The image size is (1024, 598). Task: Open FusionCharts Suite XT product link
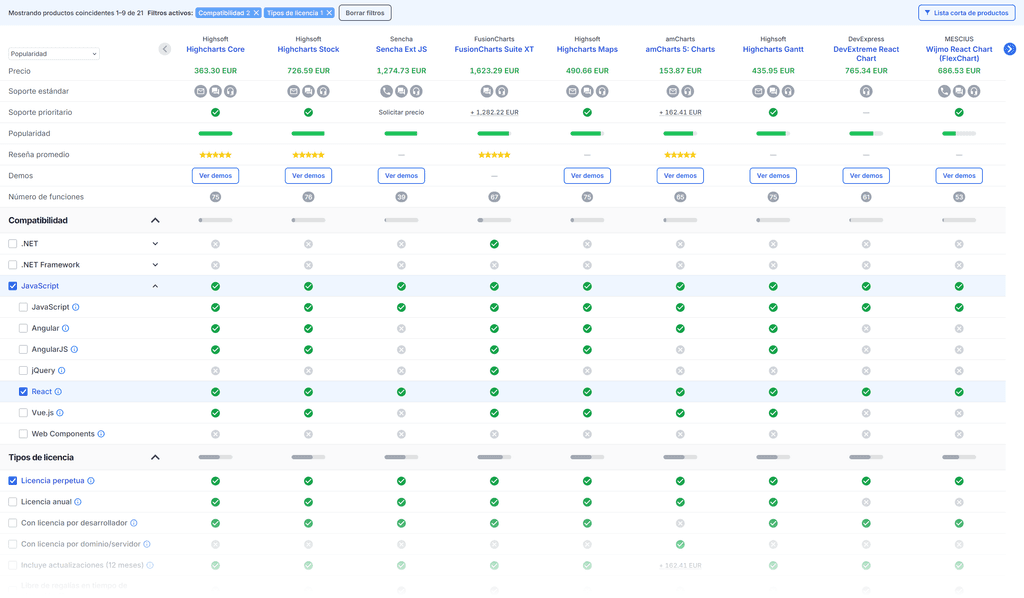494,49
